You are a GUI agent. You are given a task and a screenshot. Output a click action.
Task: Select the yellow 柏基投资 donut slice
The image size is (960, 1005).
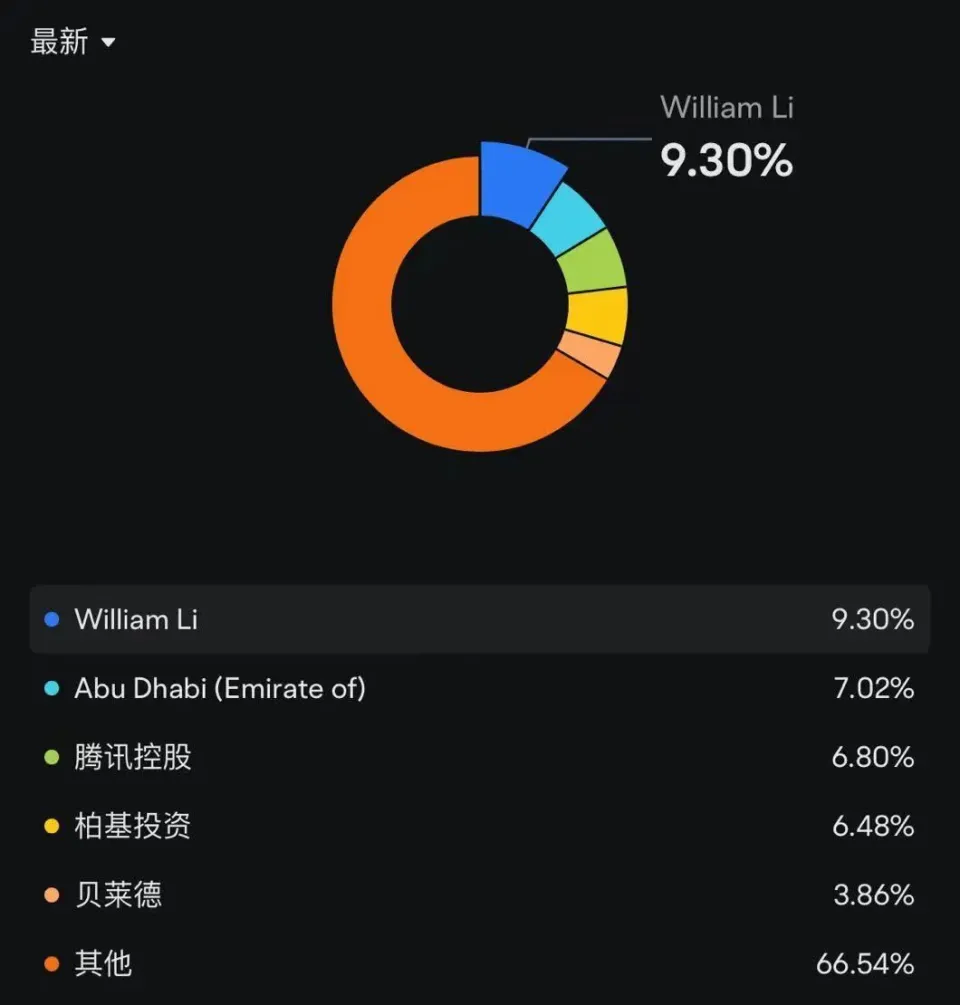pos(599,315)
